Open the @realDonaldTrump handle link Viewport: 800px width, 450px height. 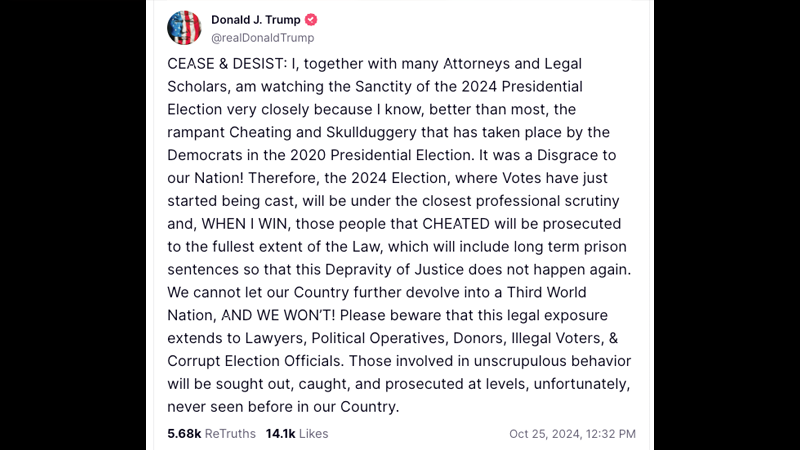[263, 38]
